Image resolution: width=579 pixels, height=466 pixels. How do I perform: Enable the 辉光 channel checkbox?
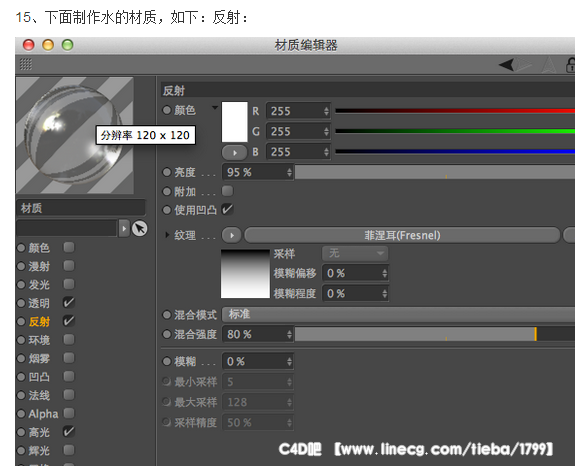69,450
